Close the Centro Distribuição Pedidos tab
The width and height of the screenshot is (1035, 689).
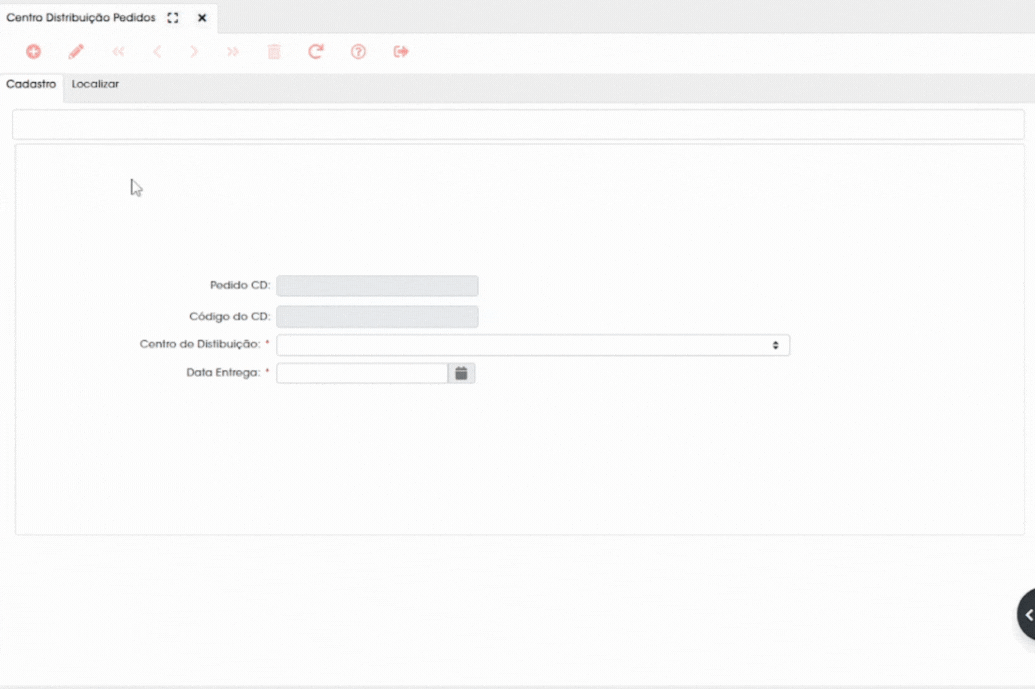point(202,18)
